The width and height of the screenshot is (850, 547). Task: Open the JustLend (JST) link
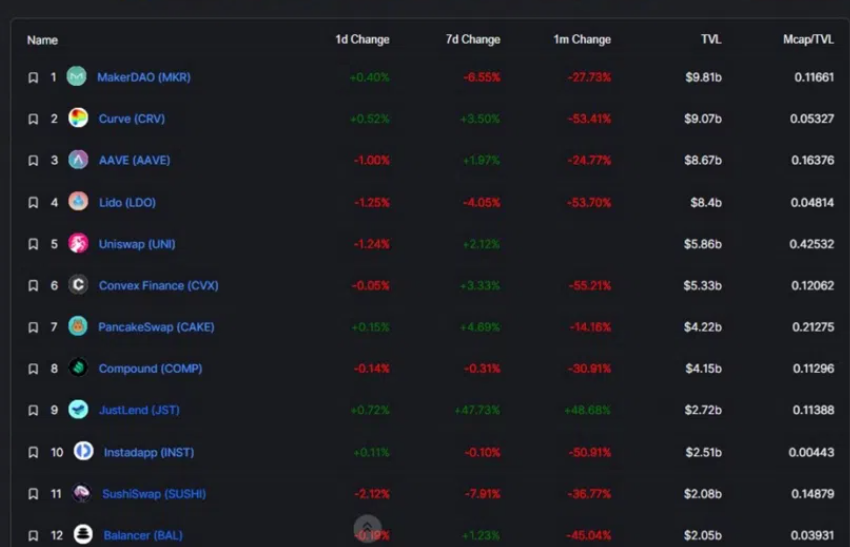(139, 410)
